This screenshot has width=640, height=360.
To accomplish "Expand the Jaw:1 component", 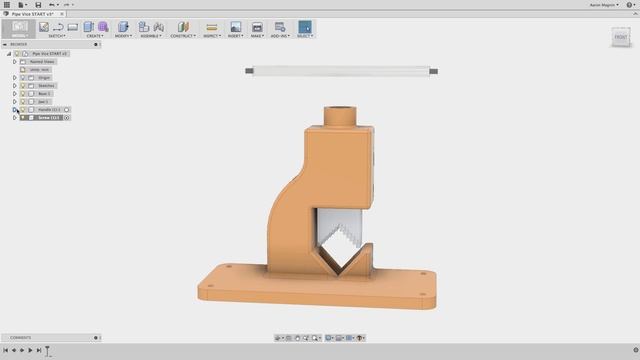I will [15, 102].
